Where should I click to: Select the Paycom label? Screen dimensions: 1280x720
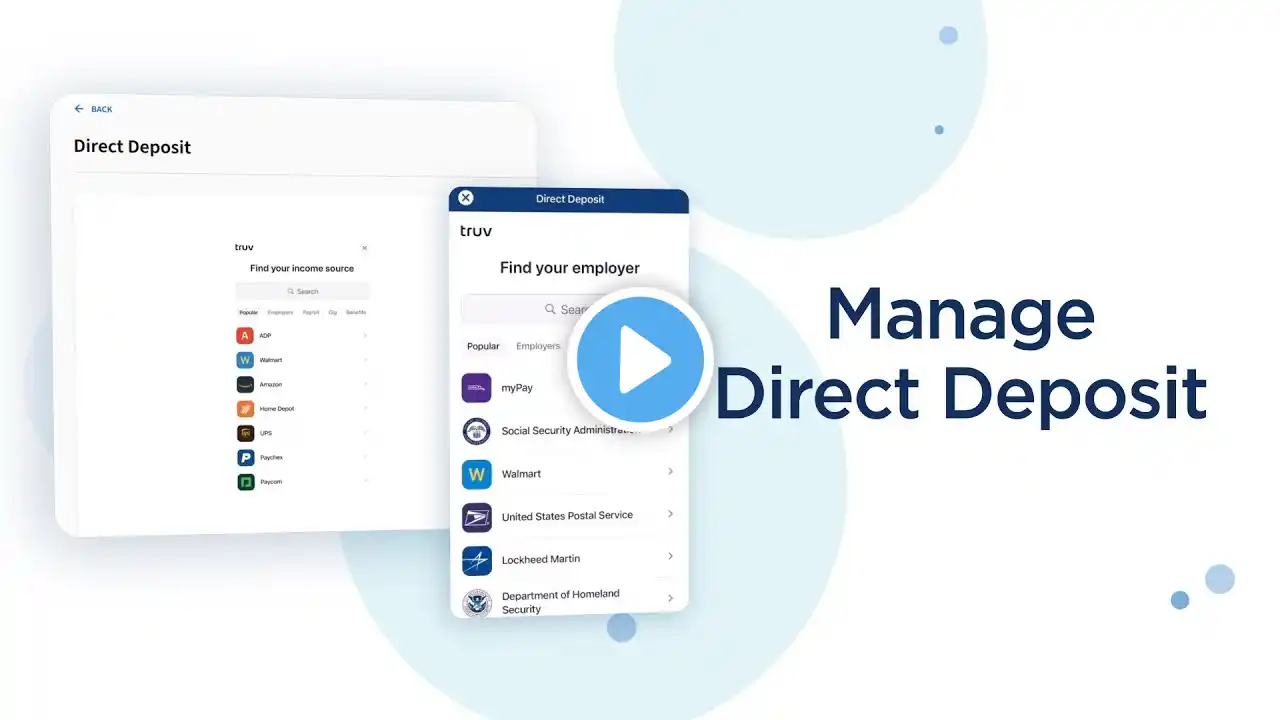[x=270, y=482]
